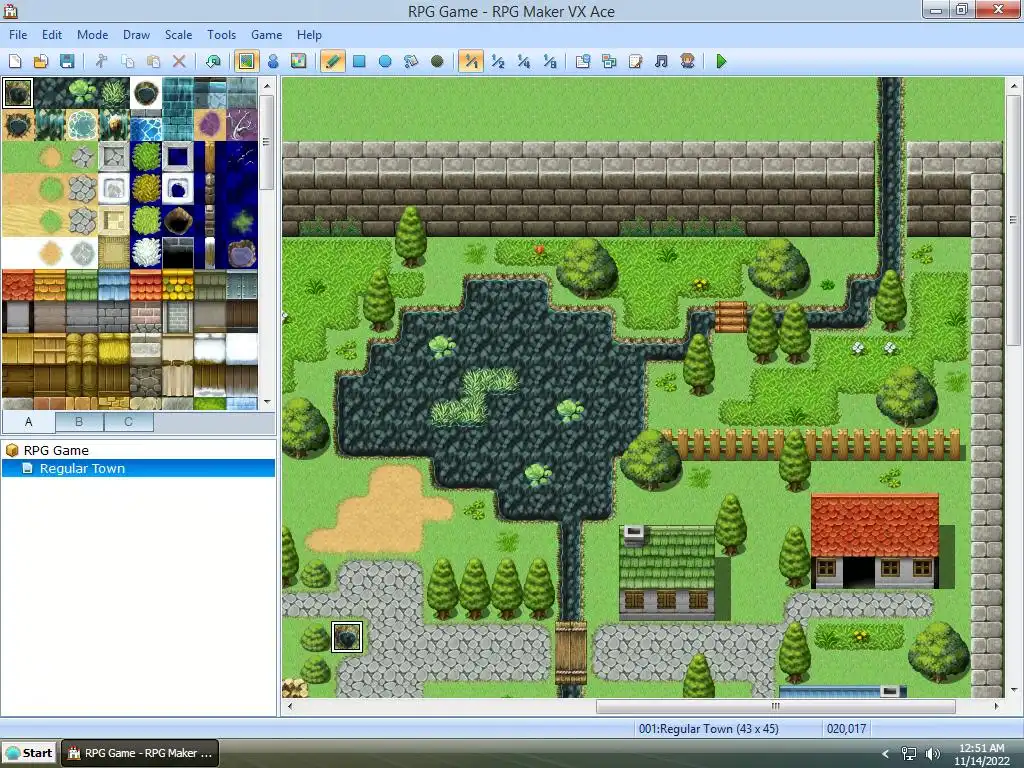Click the red-roof house on map

click(874, 541)
